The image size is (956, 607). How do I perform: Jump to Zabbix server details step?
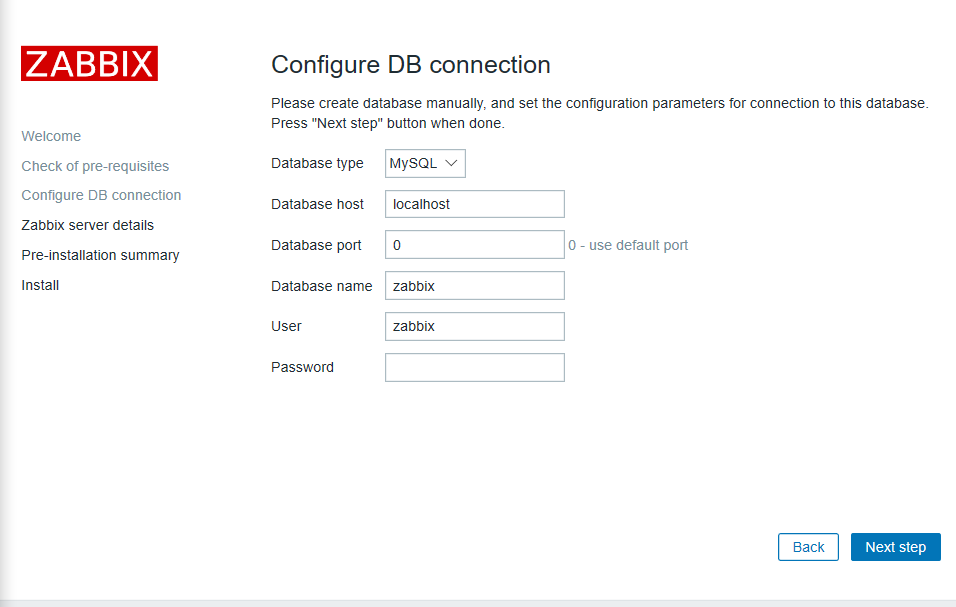pyautogui.click(x=88, y=225)
